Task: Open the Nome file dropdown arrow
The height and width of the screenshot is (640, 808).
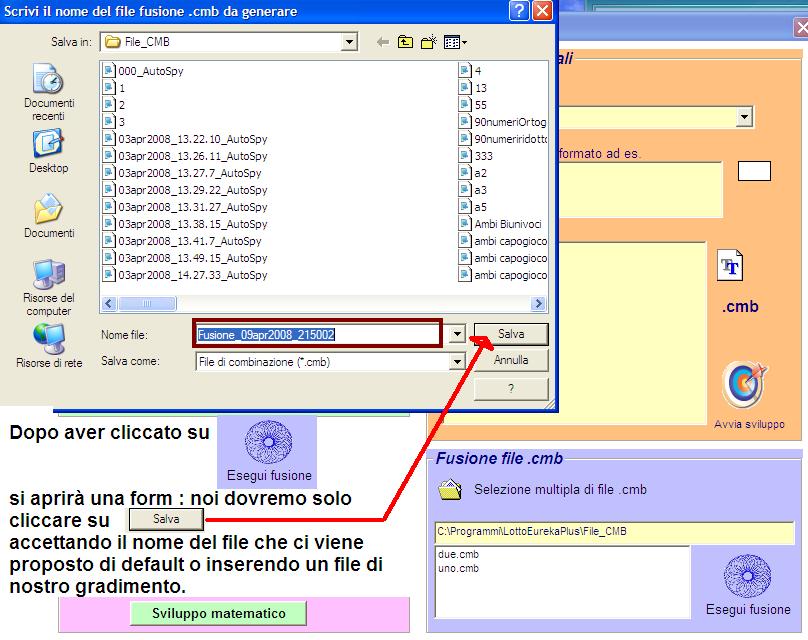Action: (458, 334)
